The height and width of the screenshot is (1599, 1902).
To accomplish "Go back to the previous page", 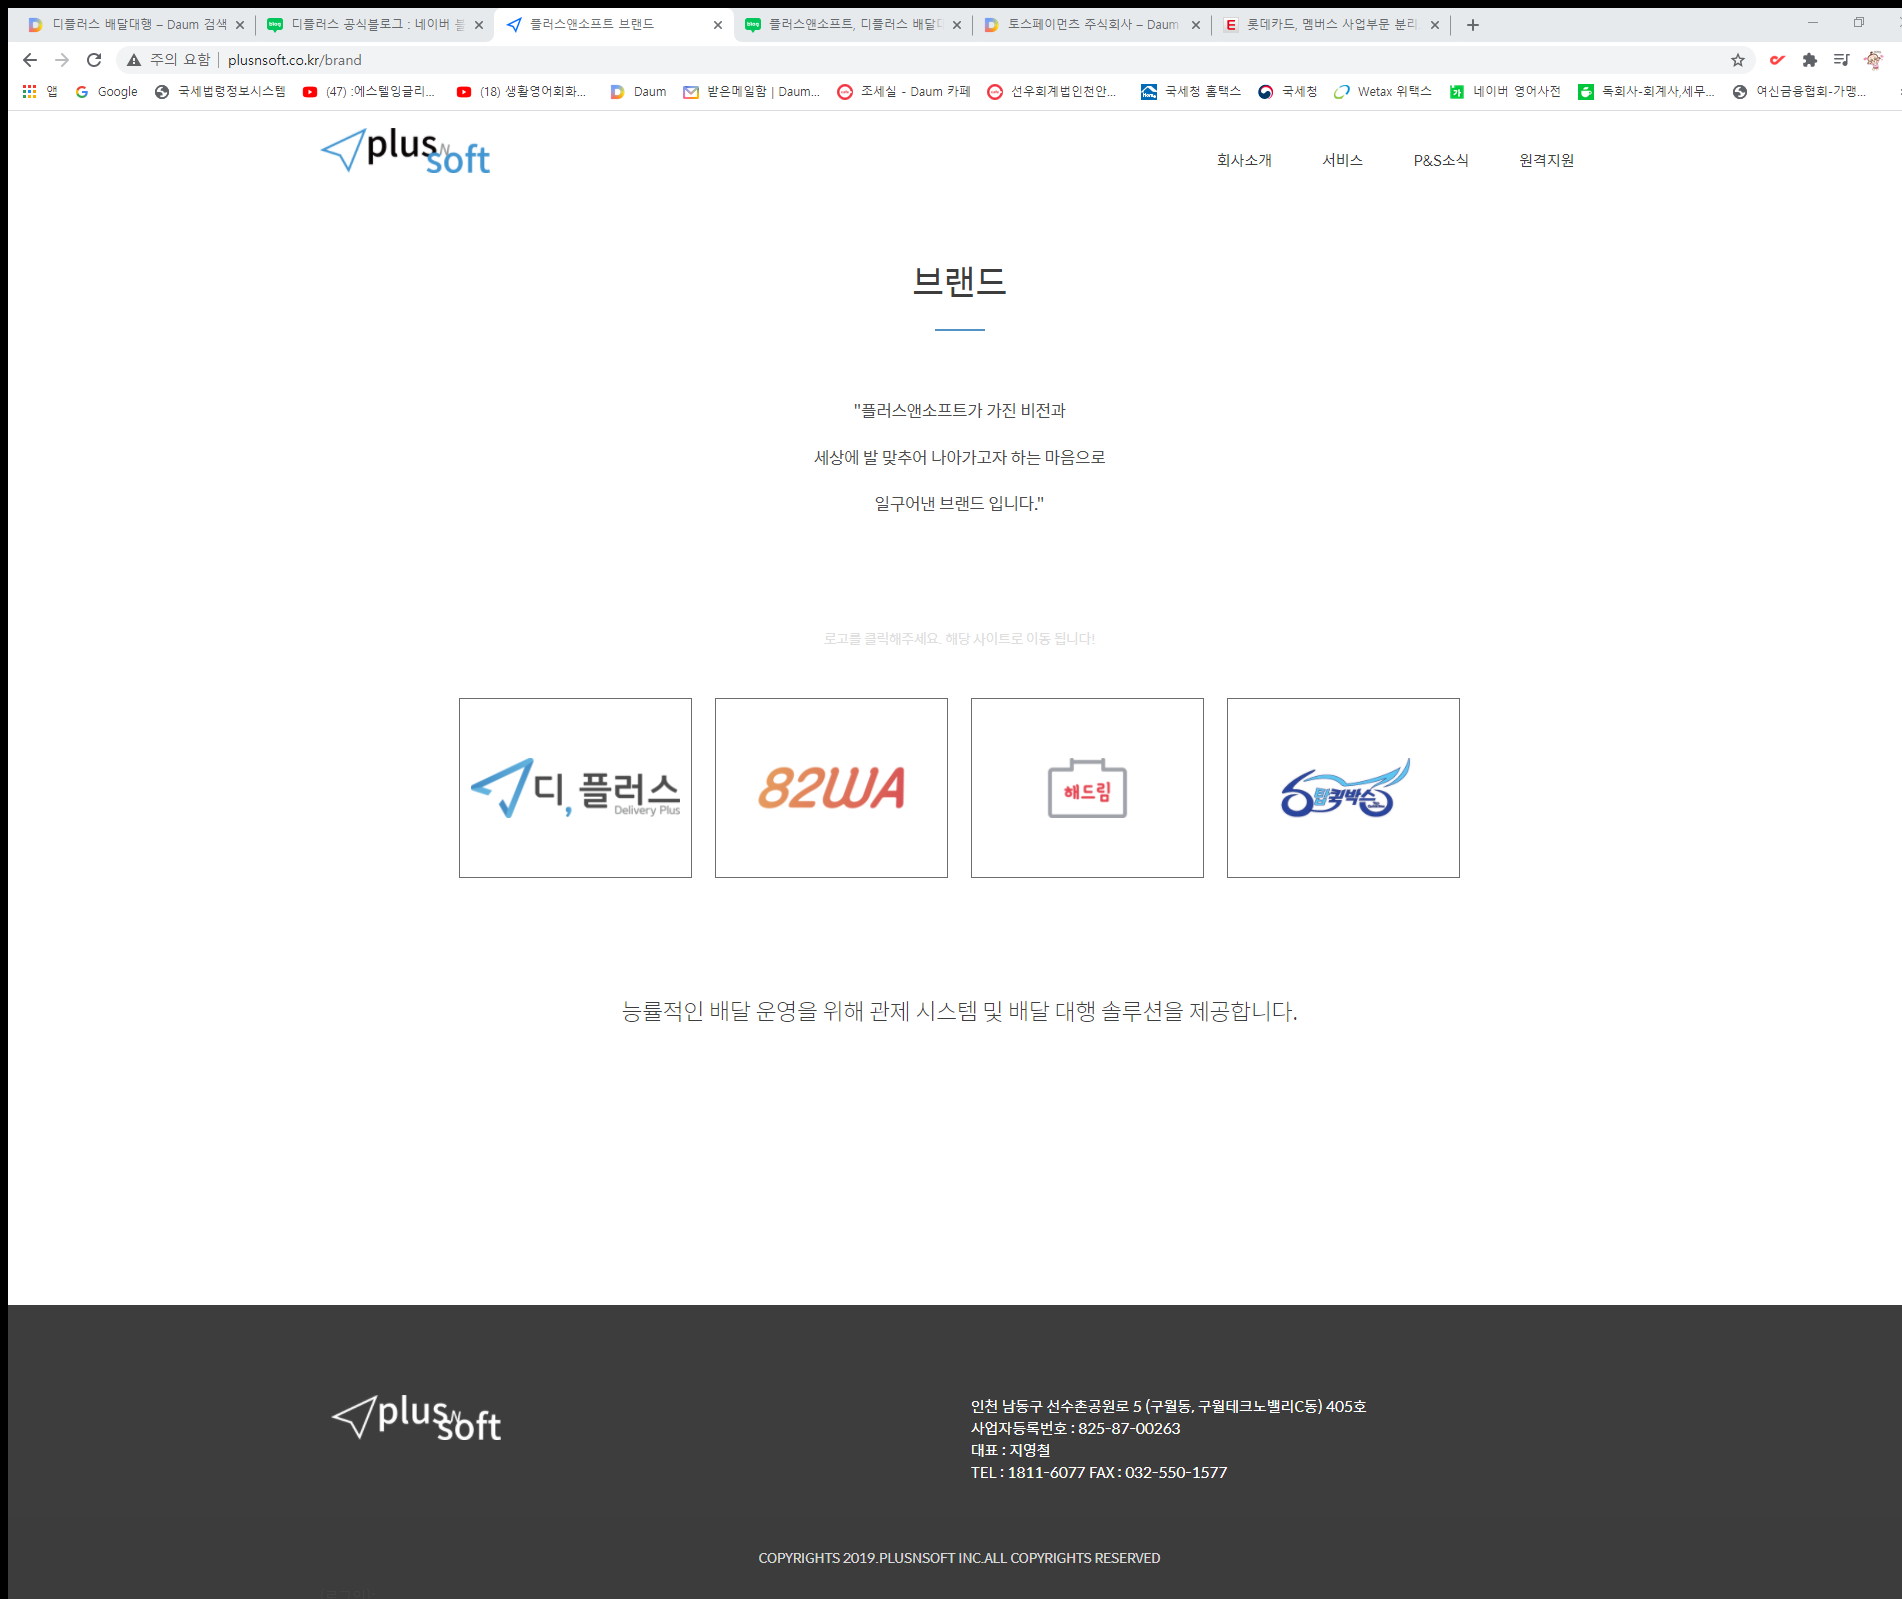I will (30, 60).
